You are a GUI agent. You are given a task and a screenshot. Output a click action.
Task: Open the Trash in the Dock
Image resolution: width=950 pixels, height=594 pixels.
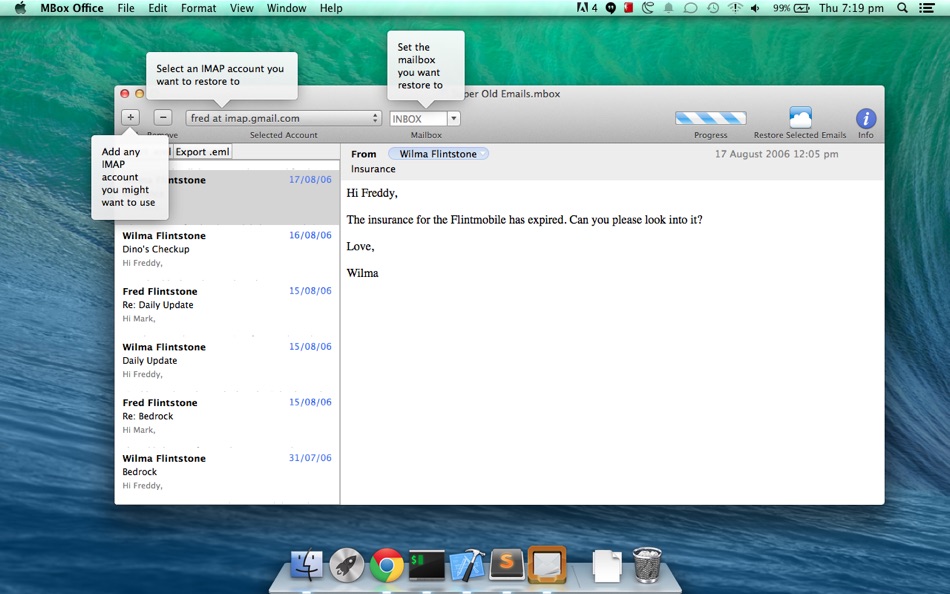[647, 565]
